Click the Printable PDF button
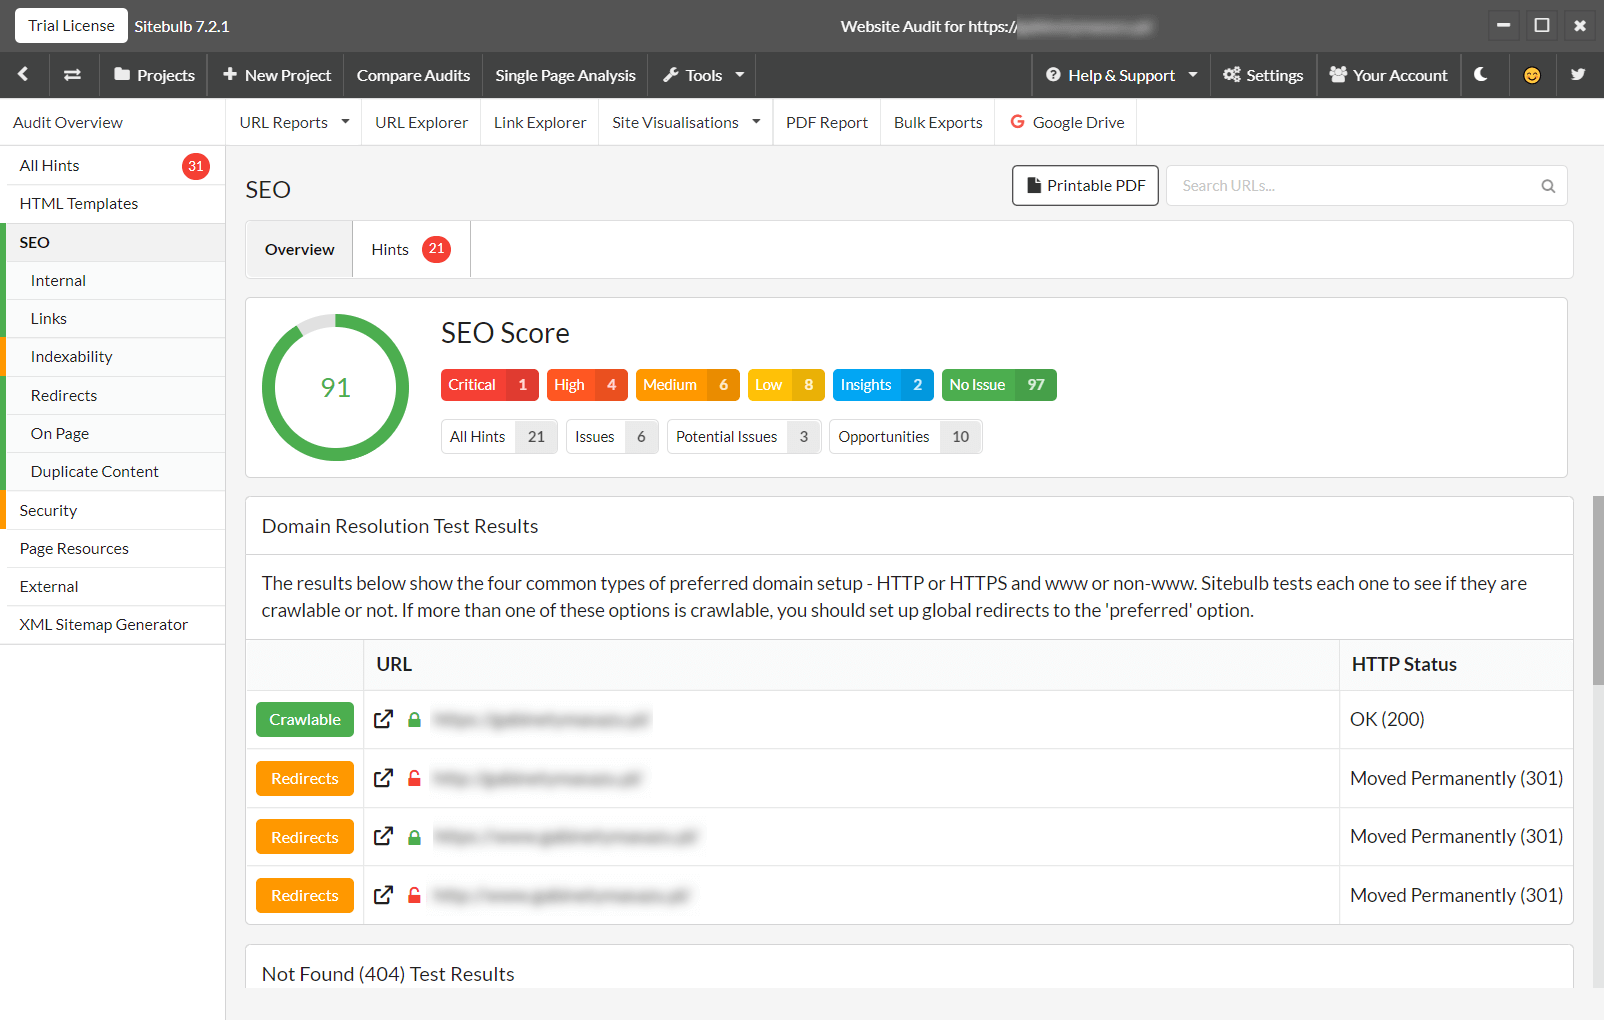This screenshot has height=1020, width=1604. click(x=1085, y=186)
